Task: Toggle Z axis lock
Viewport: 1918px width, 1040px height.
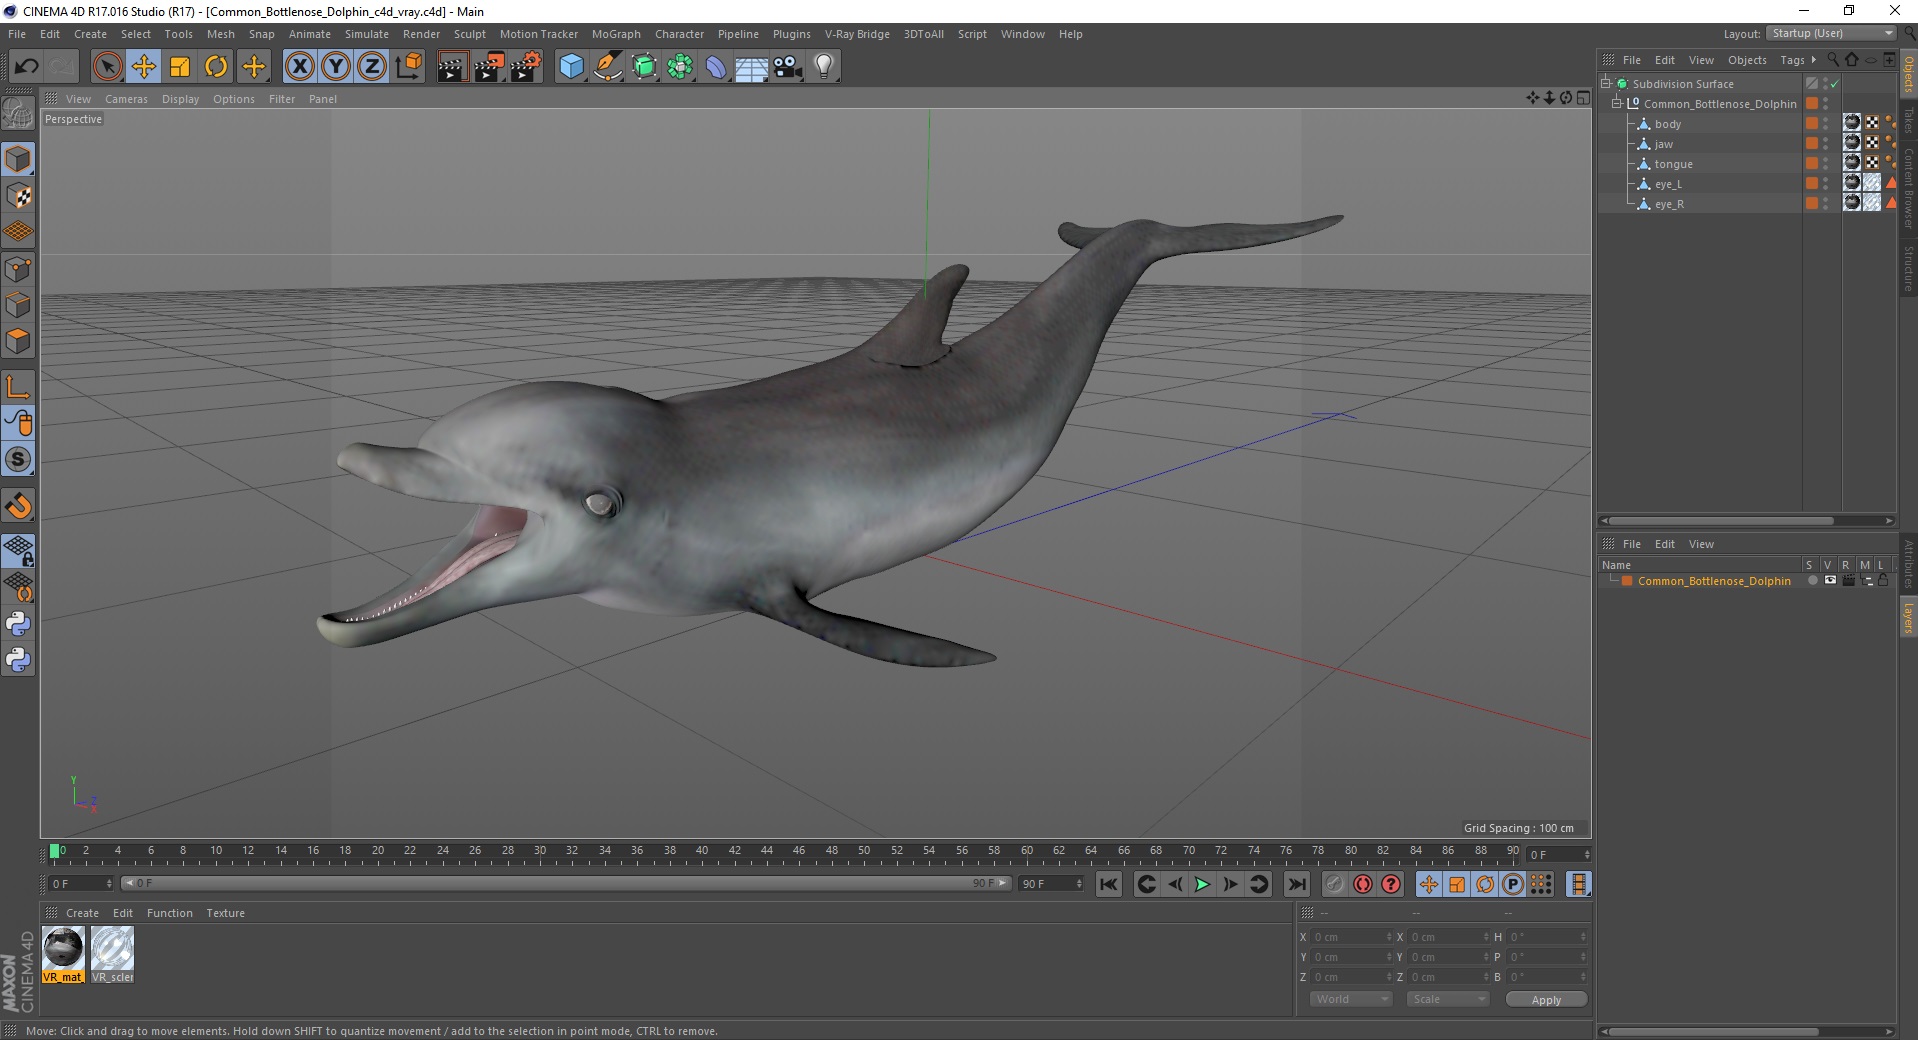Action: point(372,67)
